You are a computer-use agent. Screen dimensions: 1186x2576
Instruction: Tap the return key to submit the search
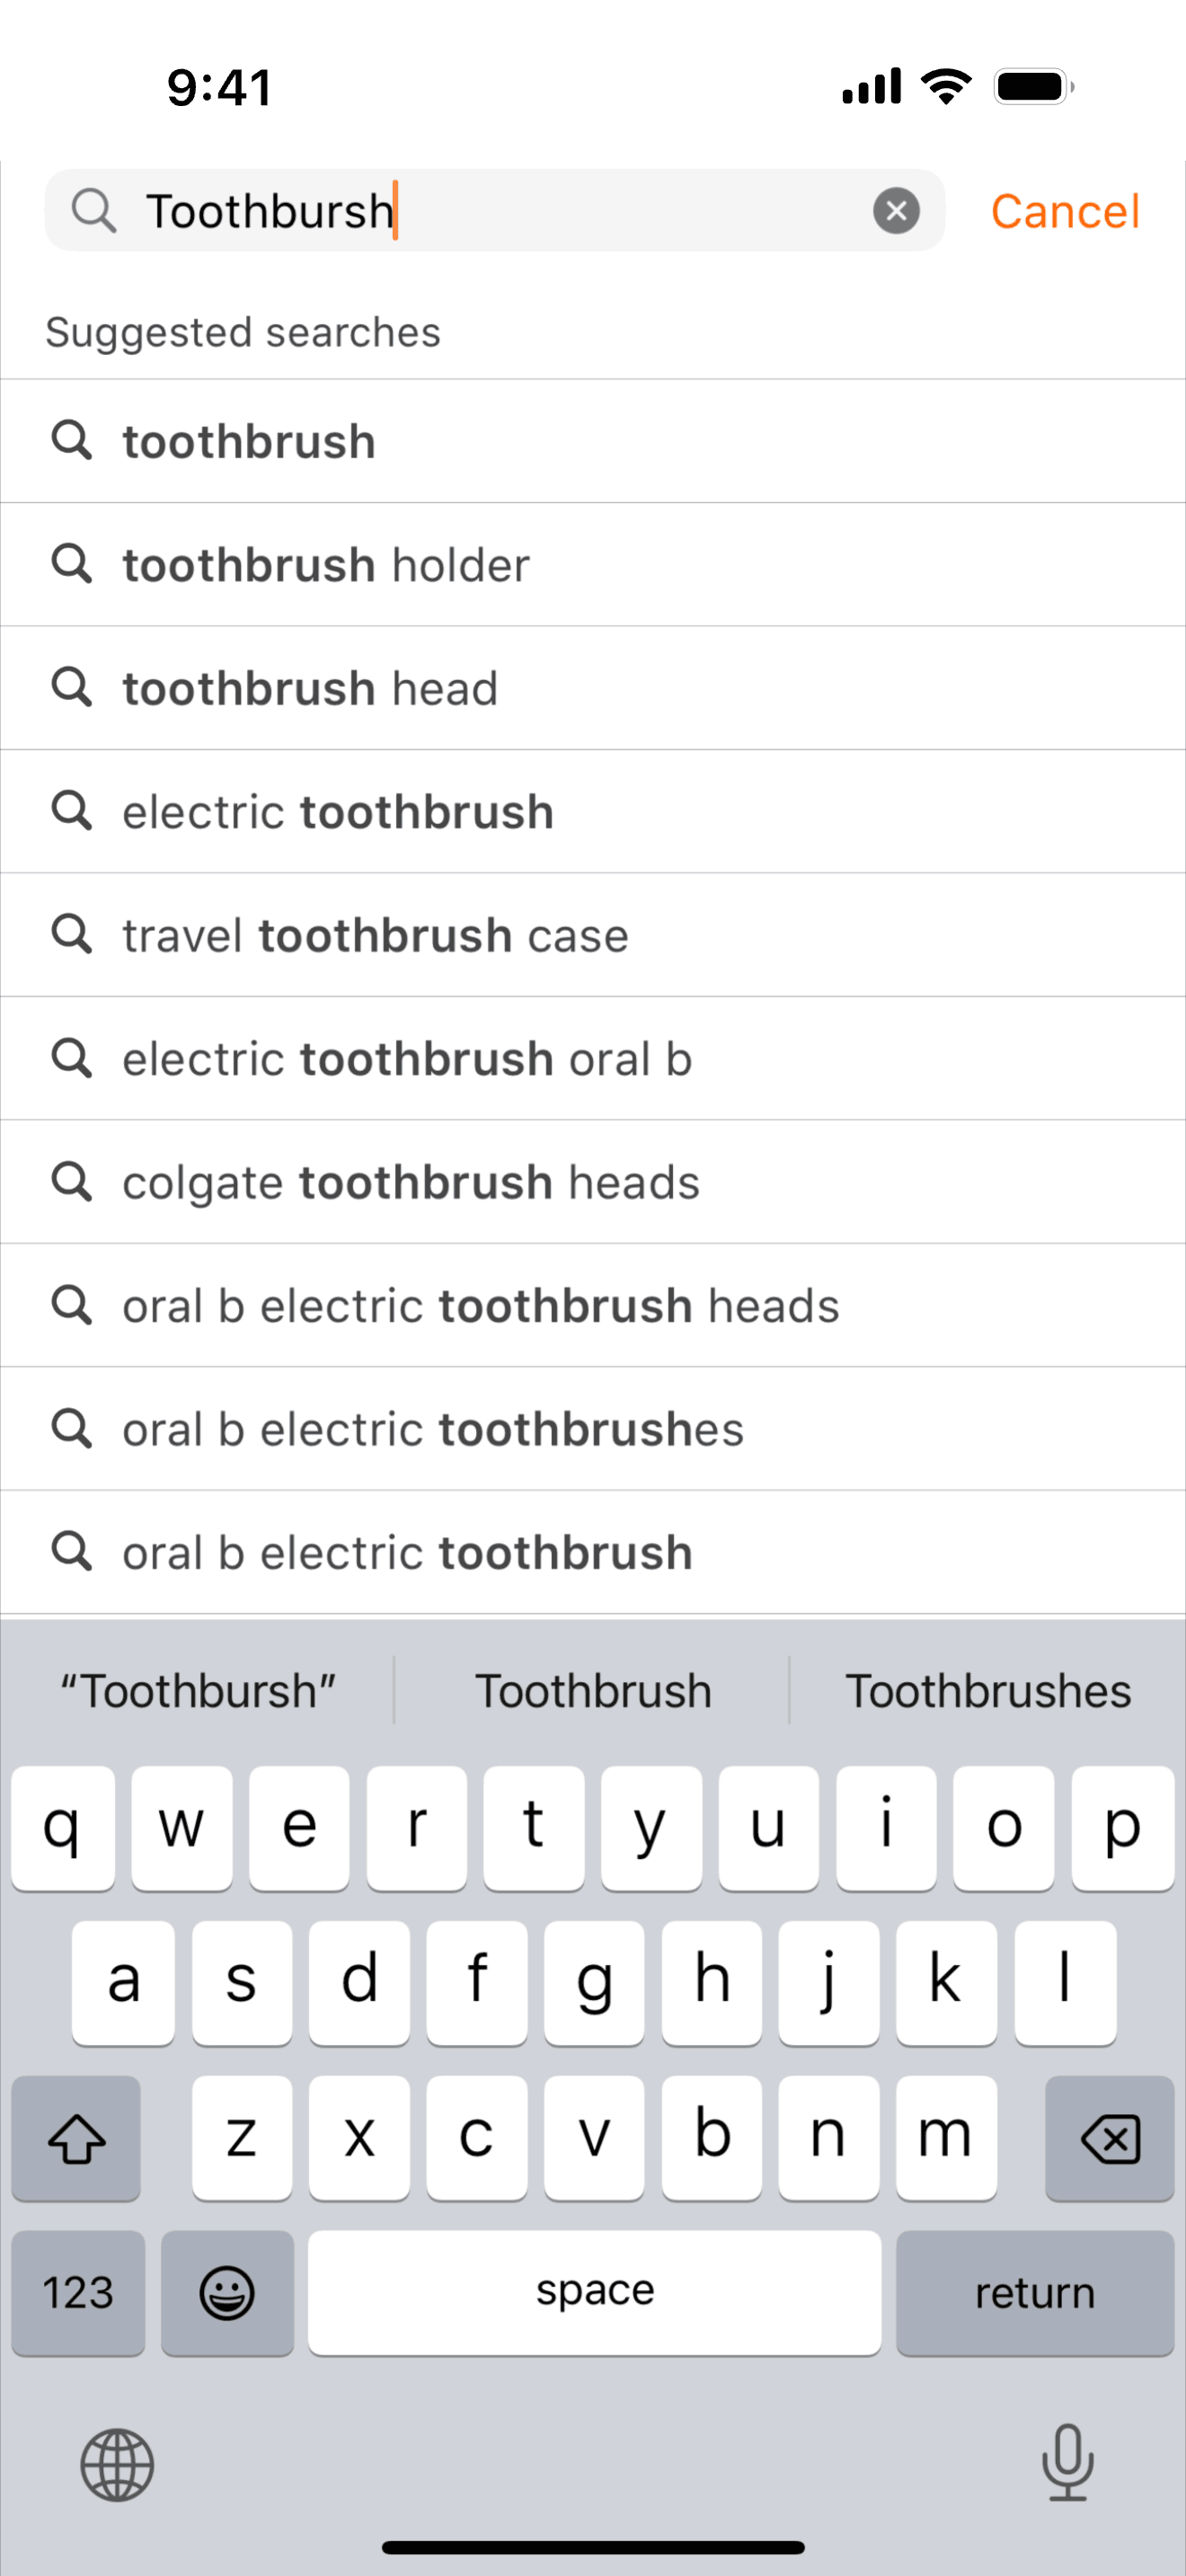[x=1035, y=2293]
